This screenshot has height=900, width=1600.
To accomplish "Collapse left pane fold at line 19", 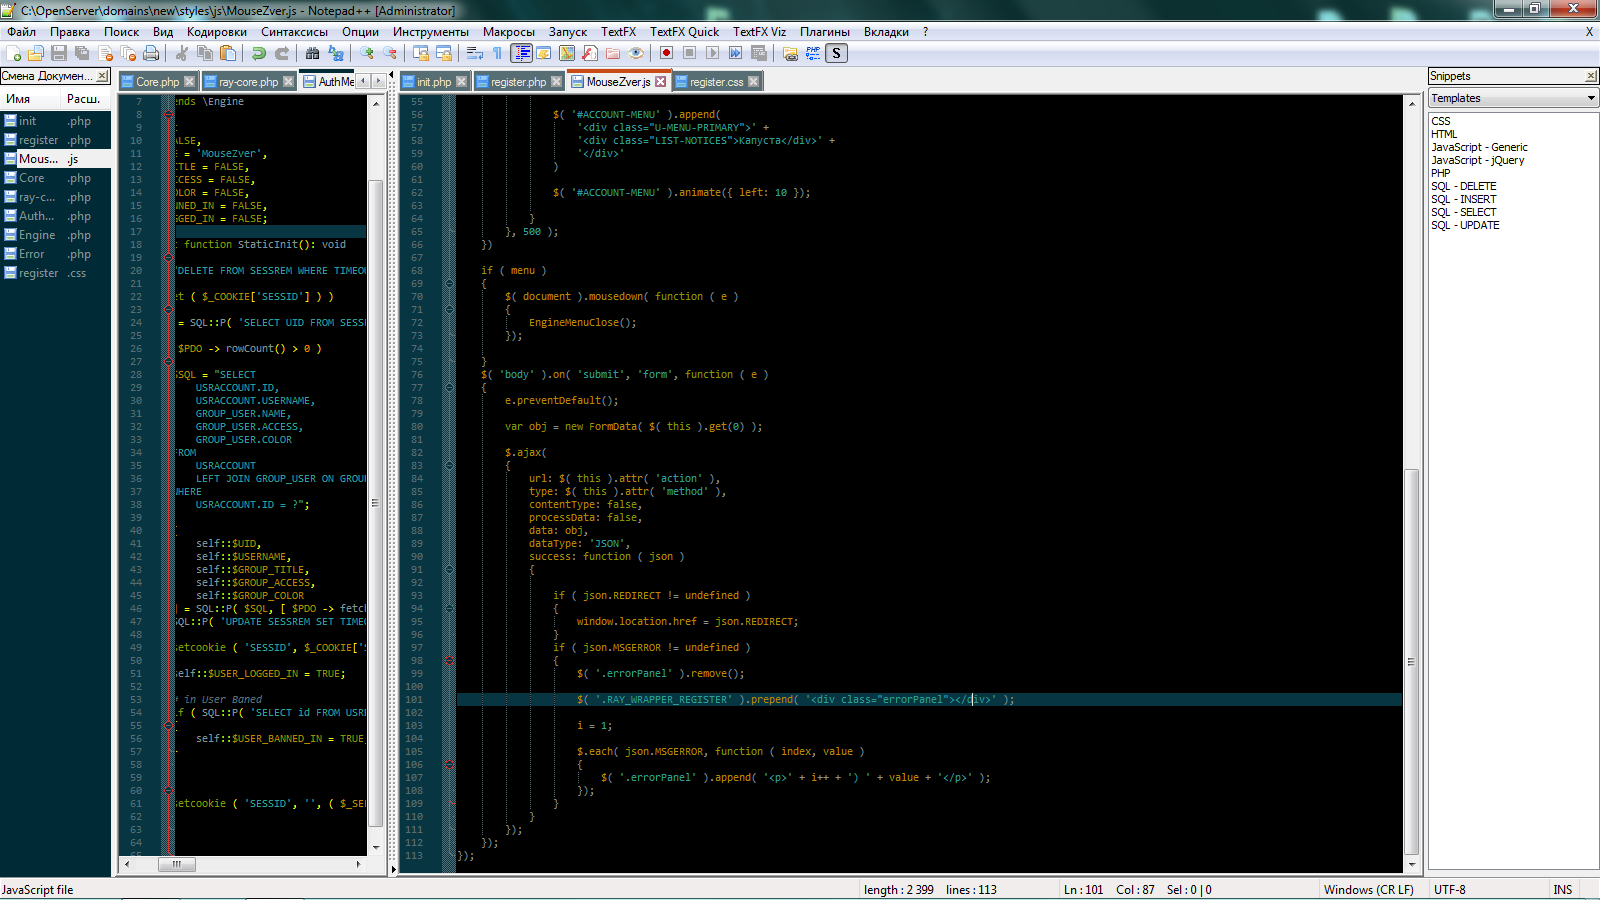I will (x=168, y=257).
